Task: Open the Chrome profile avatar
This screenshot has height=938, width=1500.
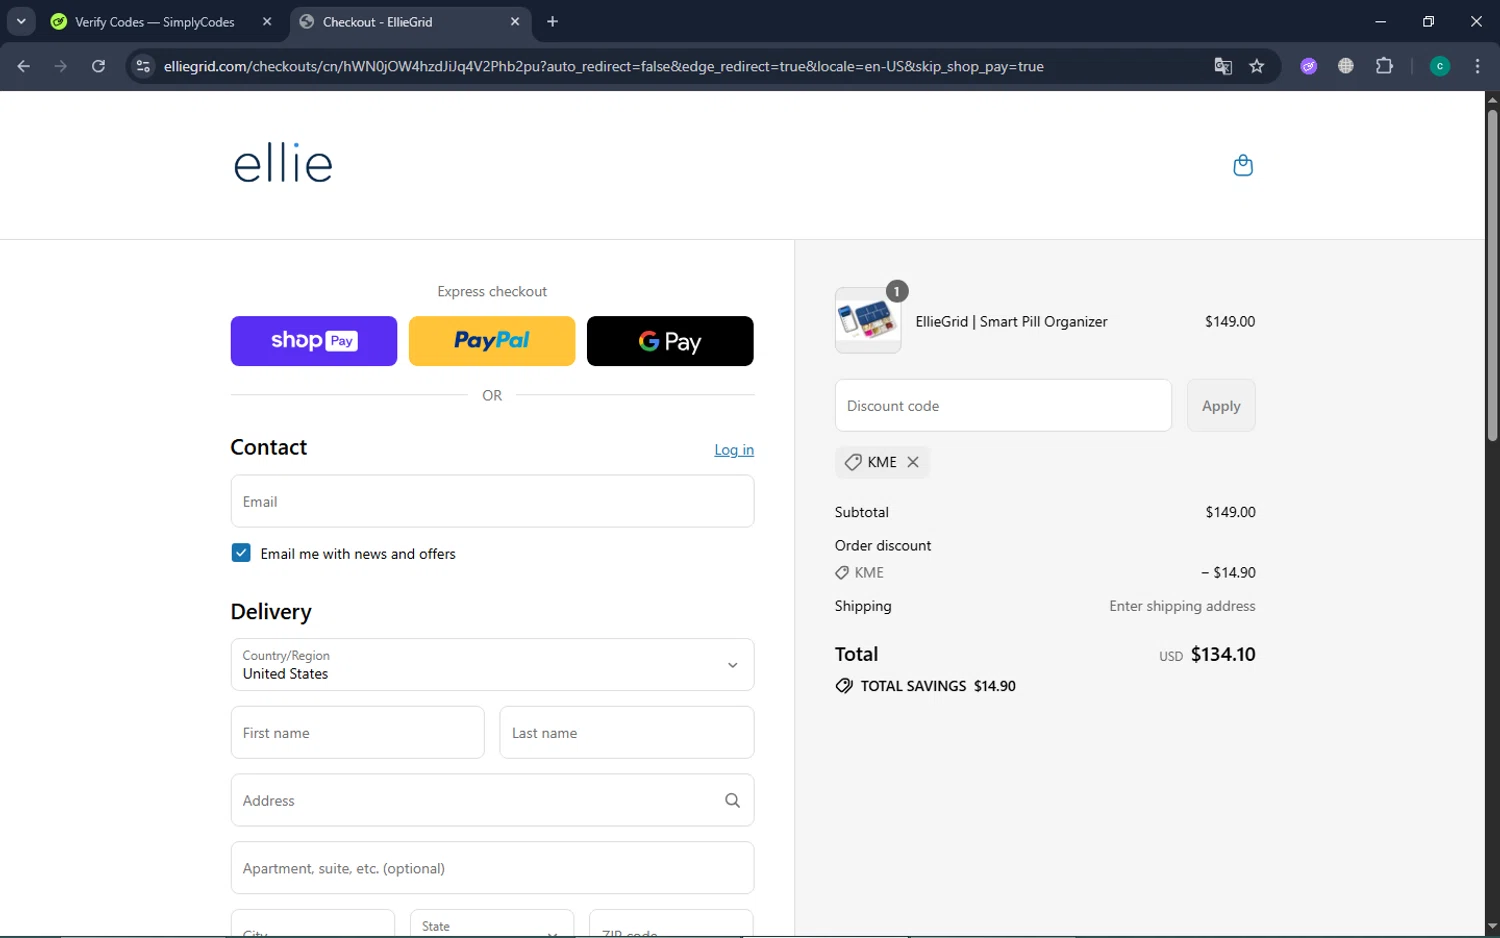Action: pos(1440,66)
